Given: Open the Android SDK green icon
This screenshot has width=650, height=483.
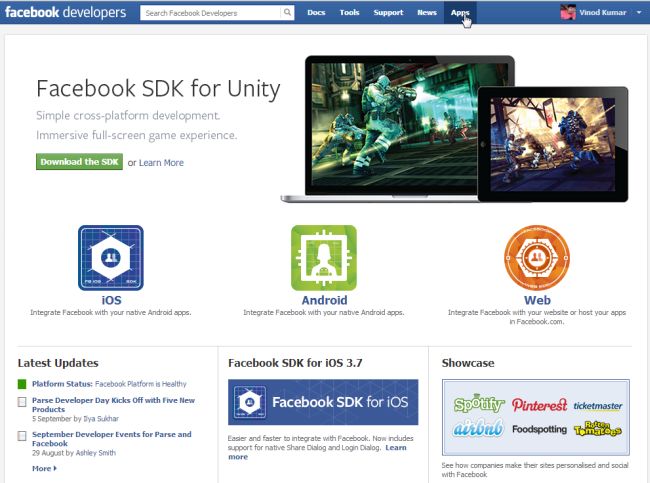Looking at the screenshot, I should pyautogui.click(x=324, y=258).
